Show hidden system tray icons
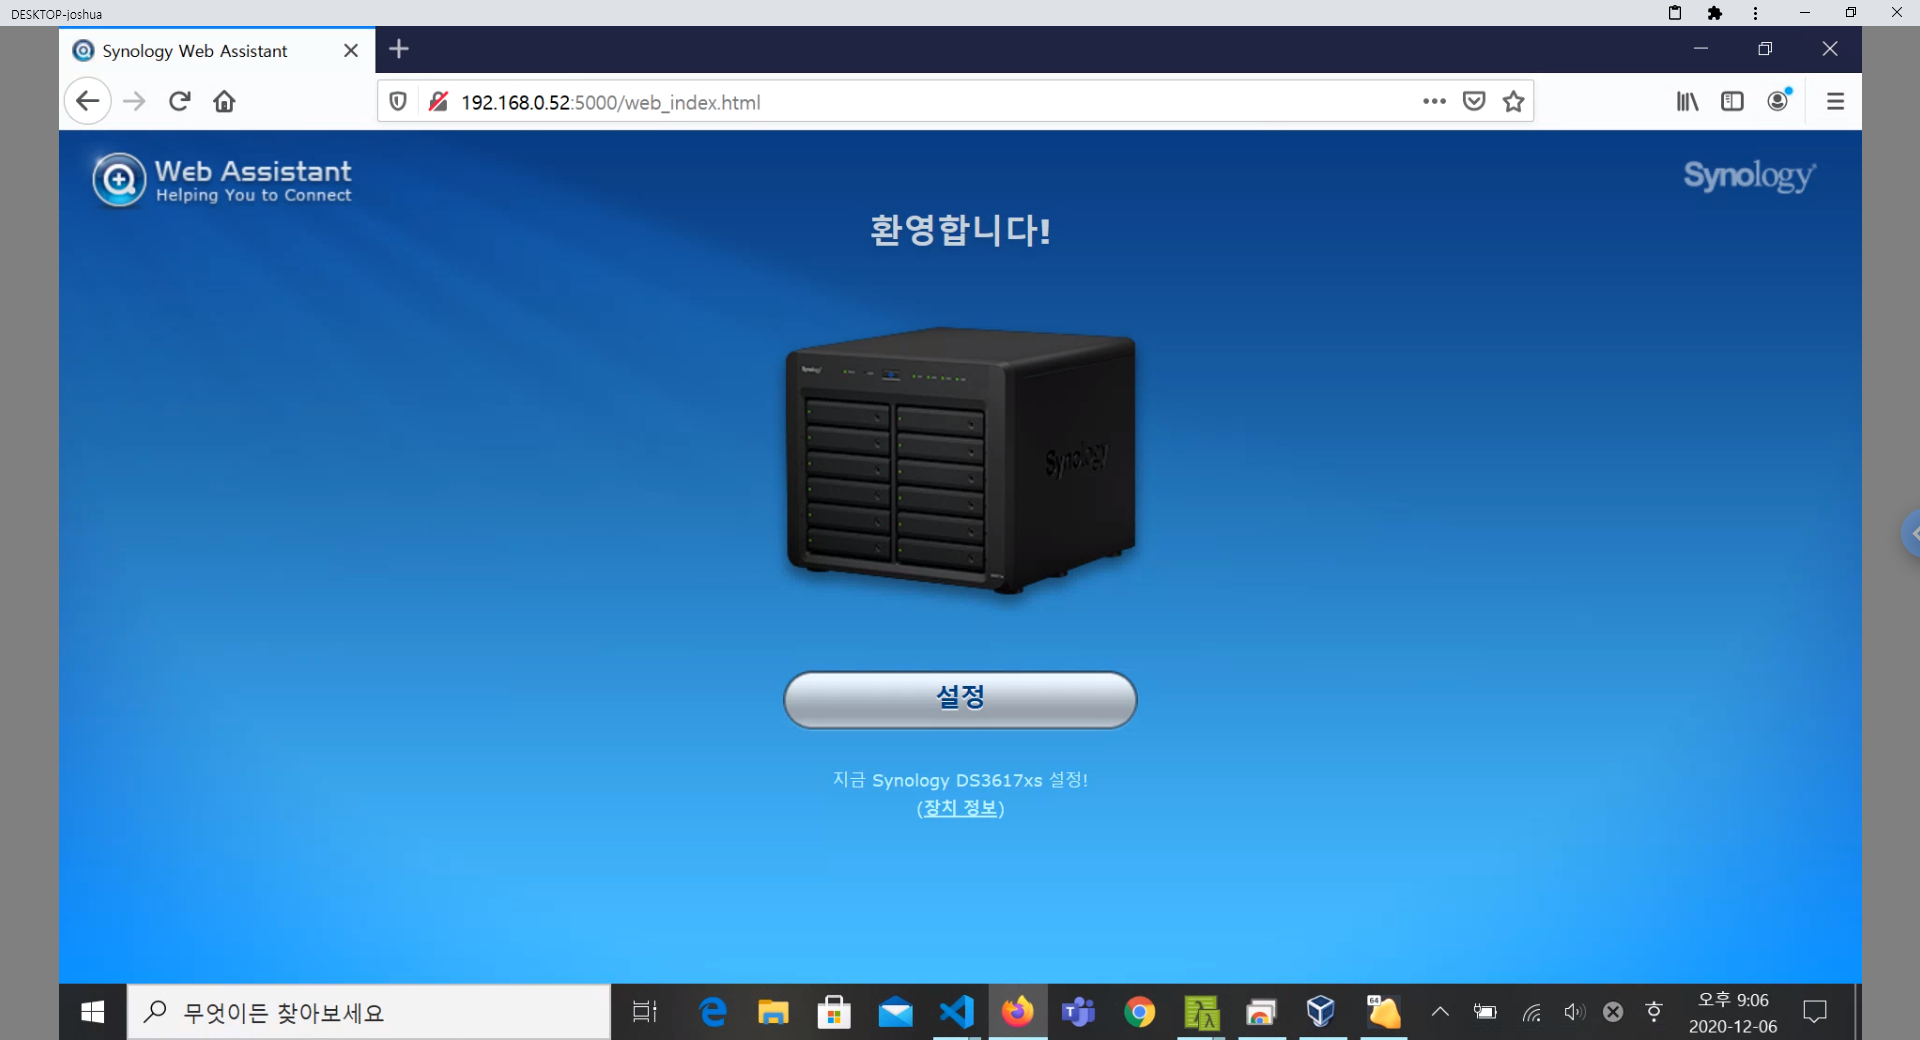Image resolution: width=1920 pixels, height=1040 pixels. pos(1440,1012)
